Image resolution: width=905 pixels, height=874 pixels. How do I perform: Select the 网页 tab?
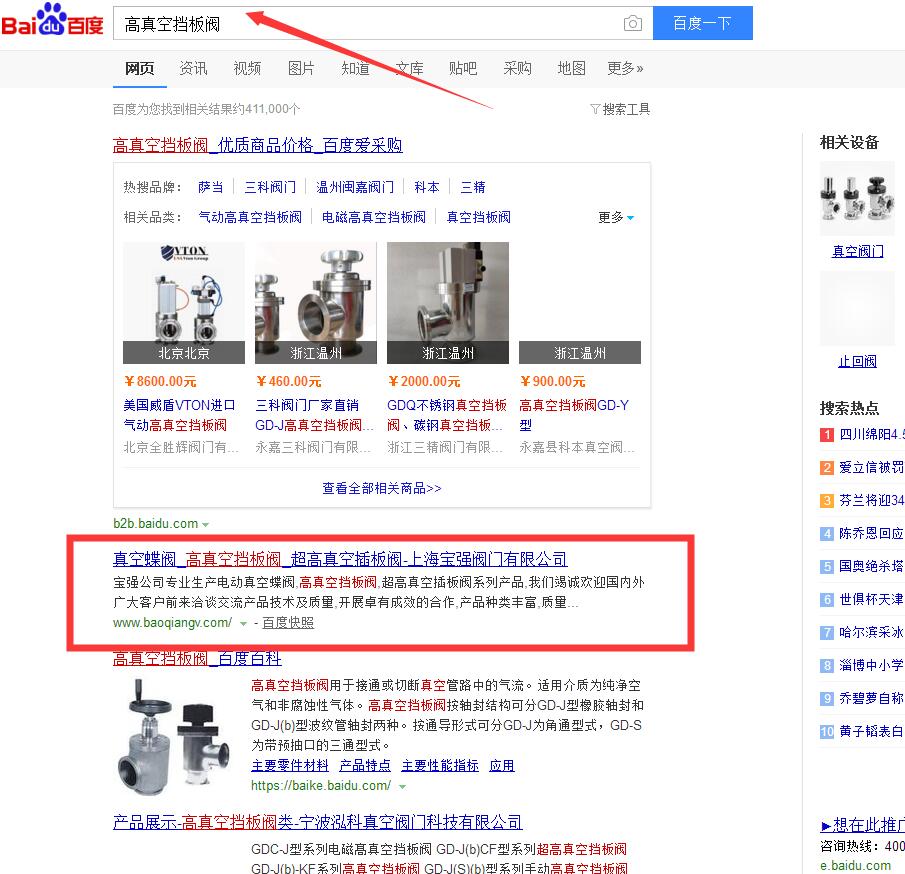click(x=140, y=69)
